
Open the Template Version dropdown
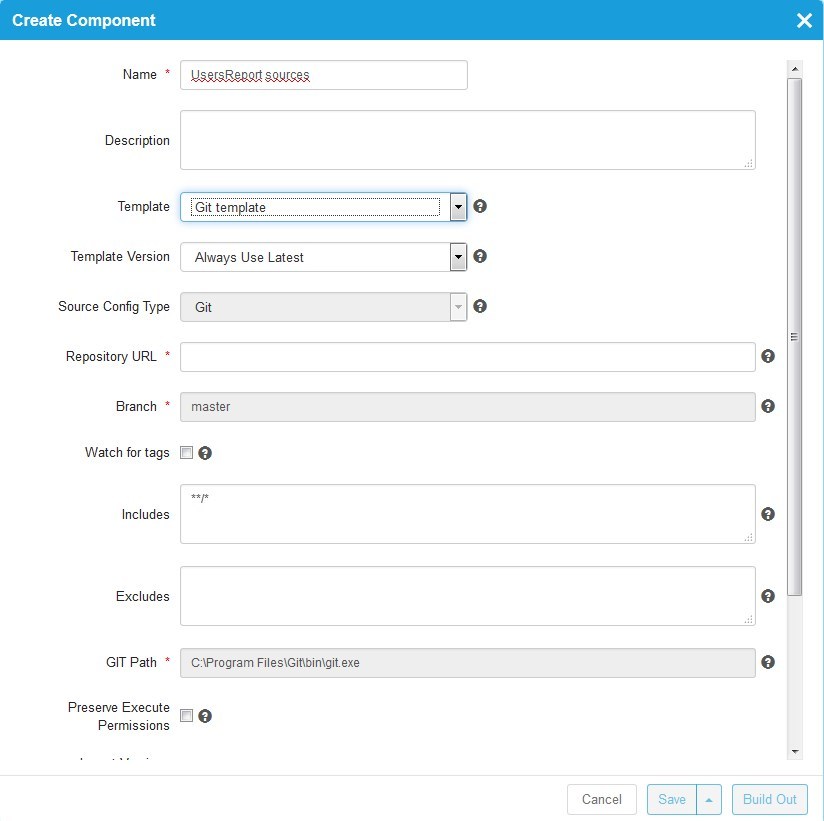[x=458, y=257]
